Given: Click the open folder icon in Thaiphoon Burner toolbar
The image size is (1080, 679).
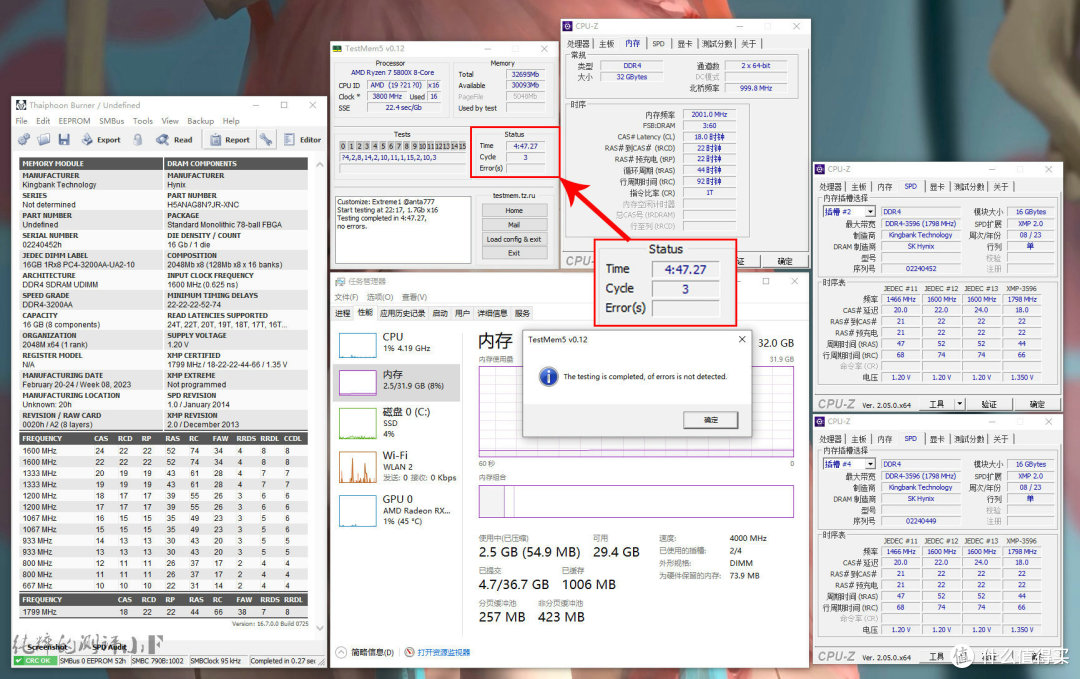Looking at the screenshot, I should (x=44, y=139).
